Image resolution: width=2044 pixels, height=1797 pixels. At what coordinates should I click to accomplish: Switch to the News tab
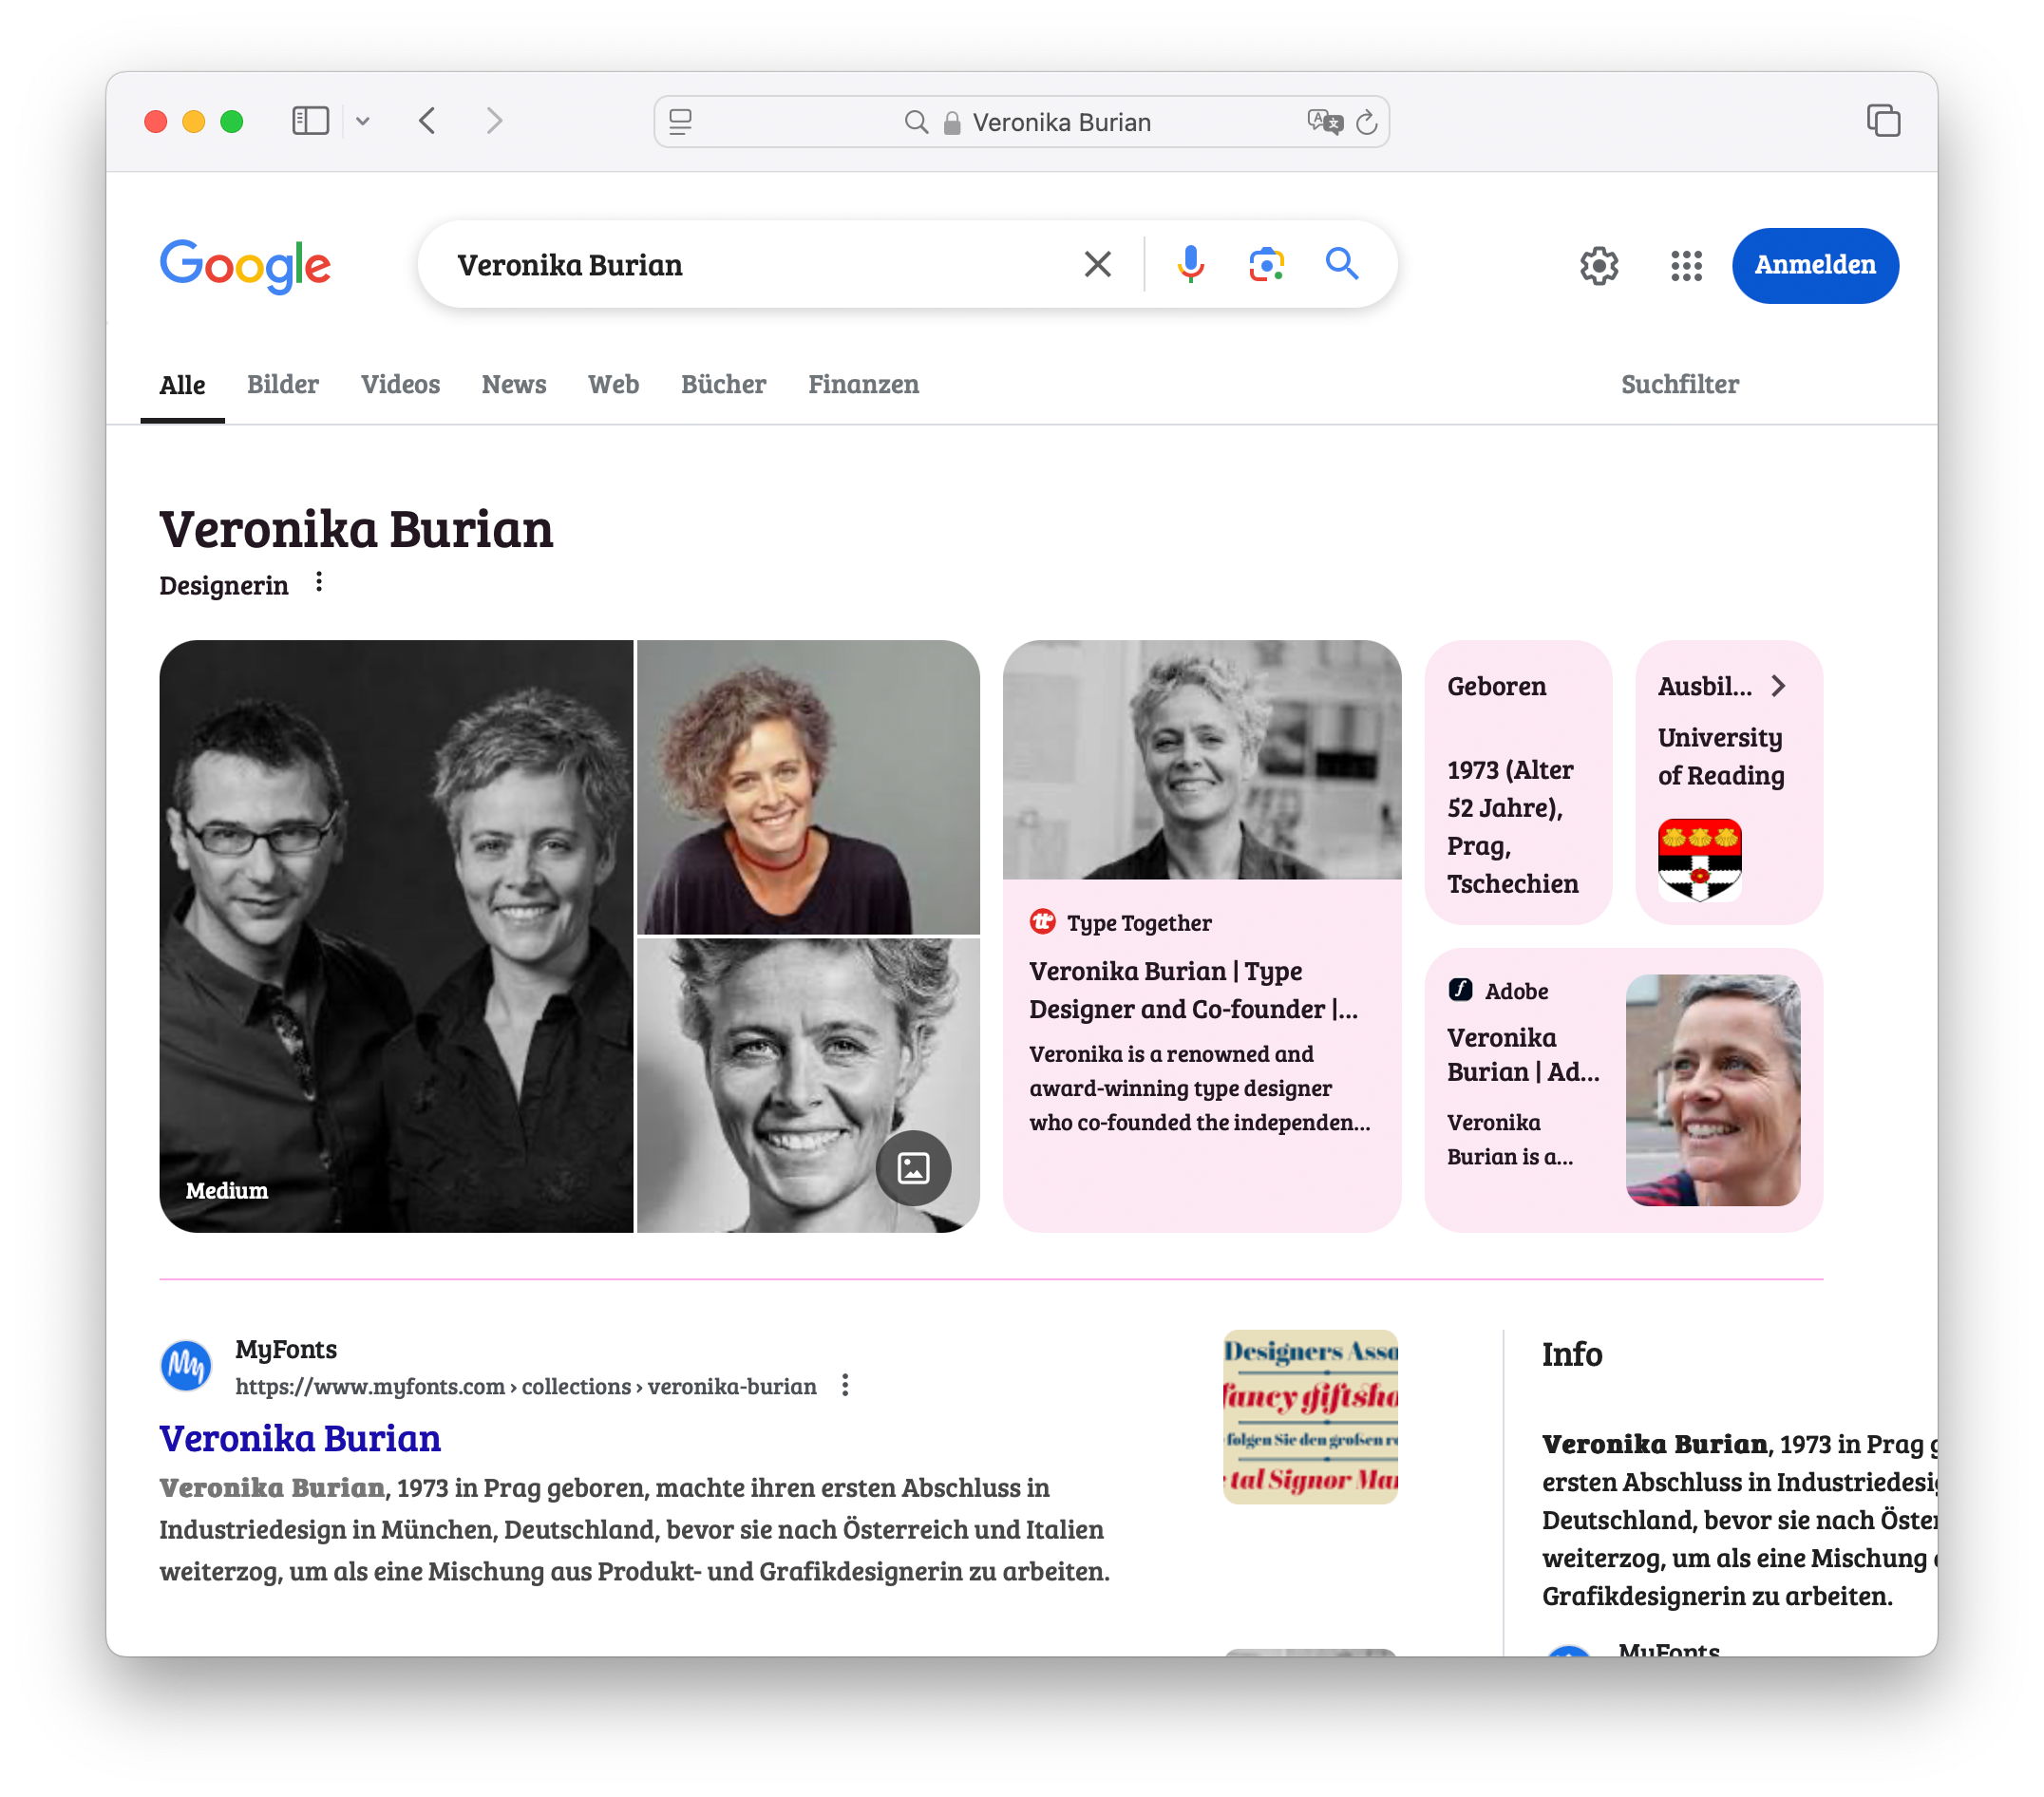click(x=514, y=385)
